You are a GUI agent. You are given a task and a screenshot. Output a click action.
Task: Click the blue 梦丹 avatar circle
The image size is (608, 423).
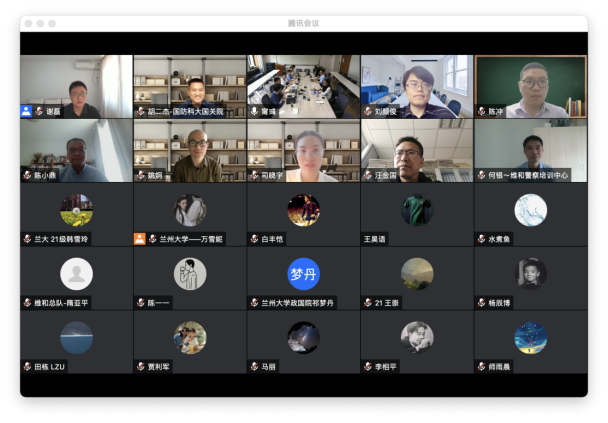click(x=304, y=273)
